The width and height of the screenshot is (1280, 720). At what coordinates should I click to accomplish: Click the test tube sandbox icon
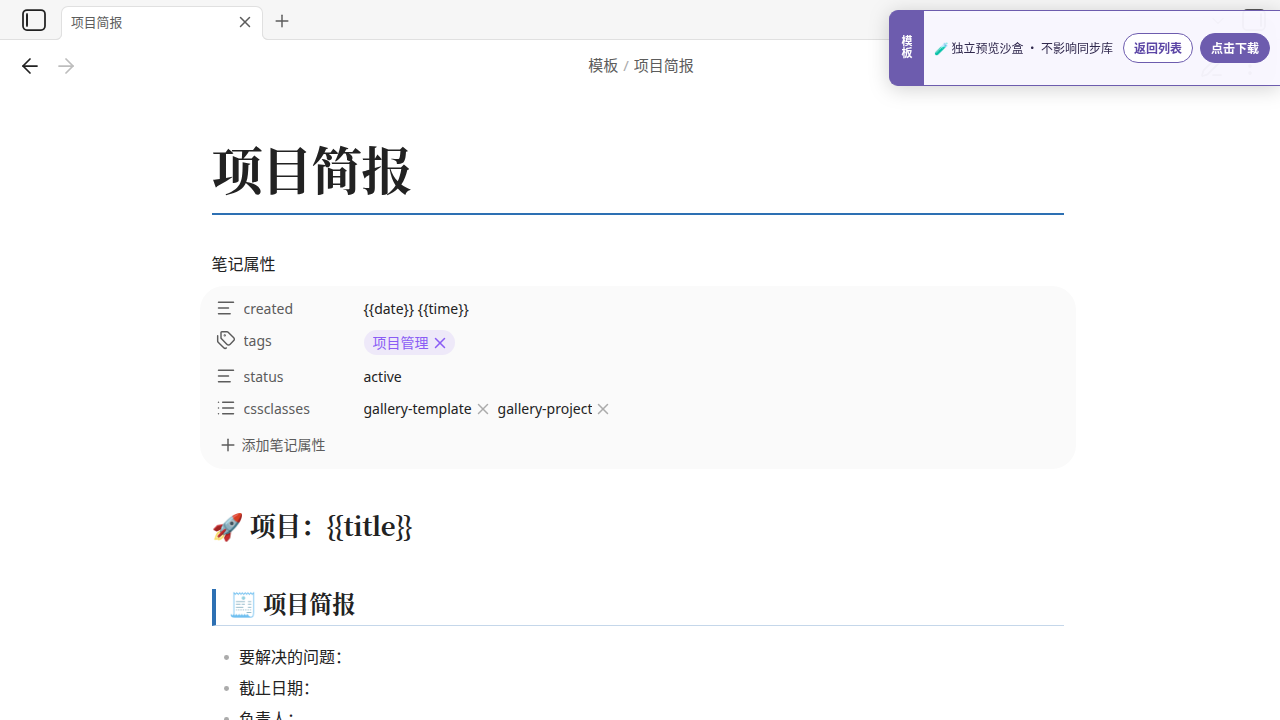pos(941,48)
